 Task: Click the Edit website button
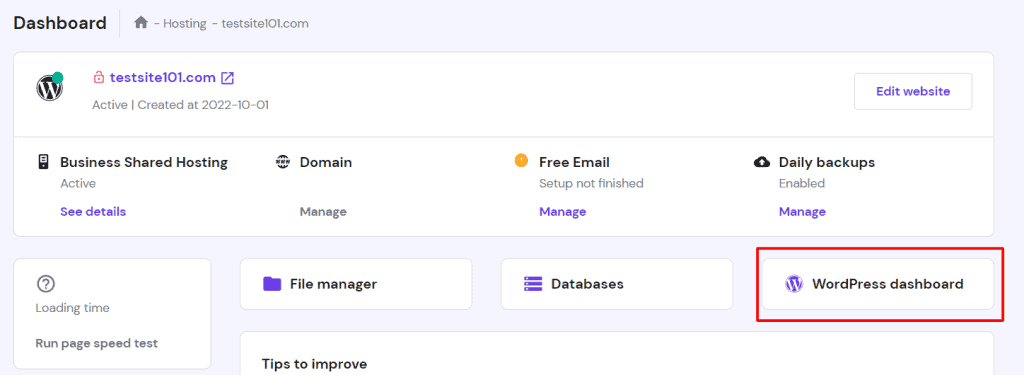coord(913,91)
